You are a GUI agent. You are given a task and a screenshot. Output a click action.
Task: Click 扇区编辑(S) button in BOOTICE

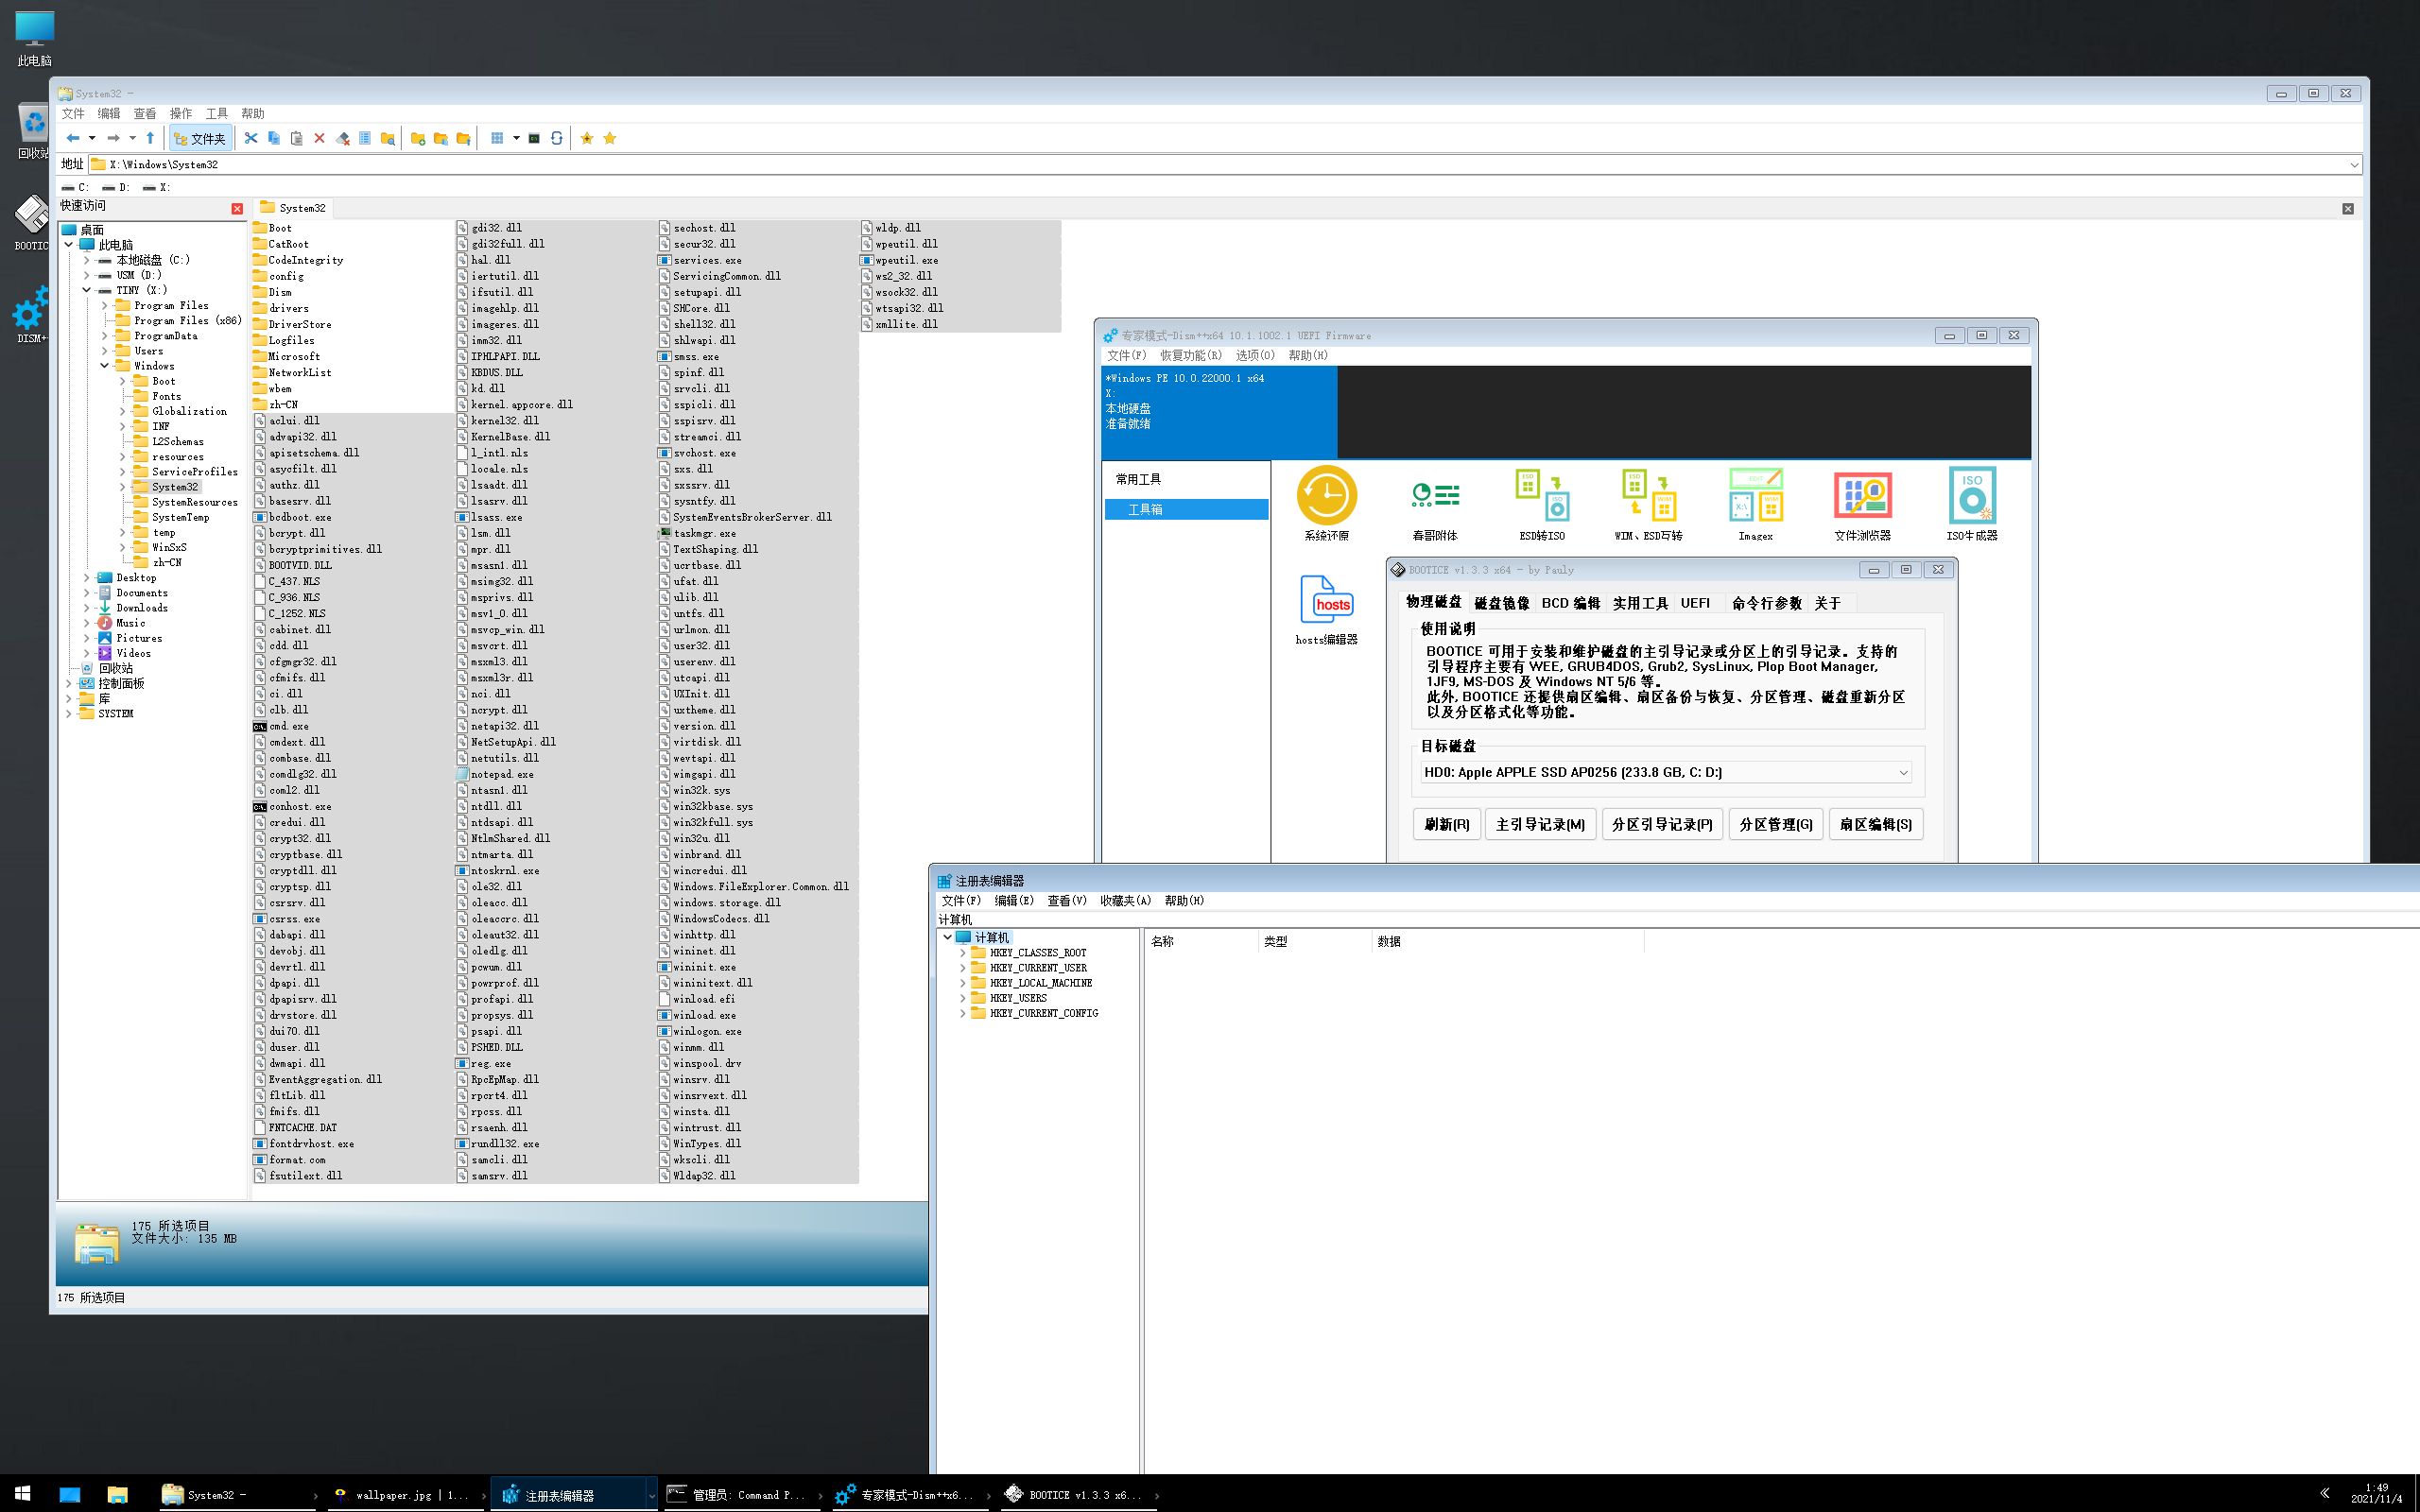1875,824
